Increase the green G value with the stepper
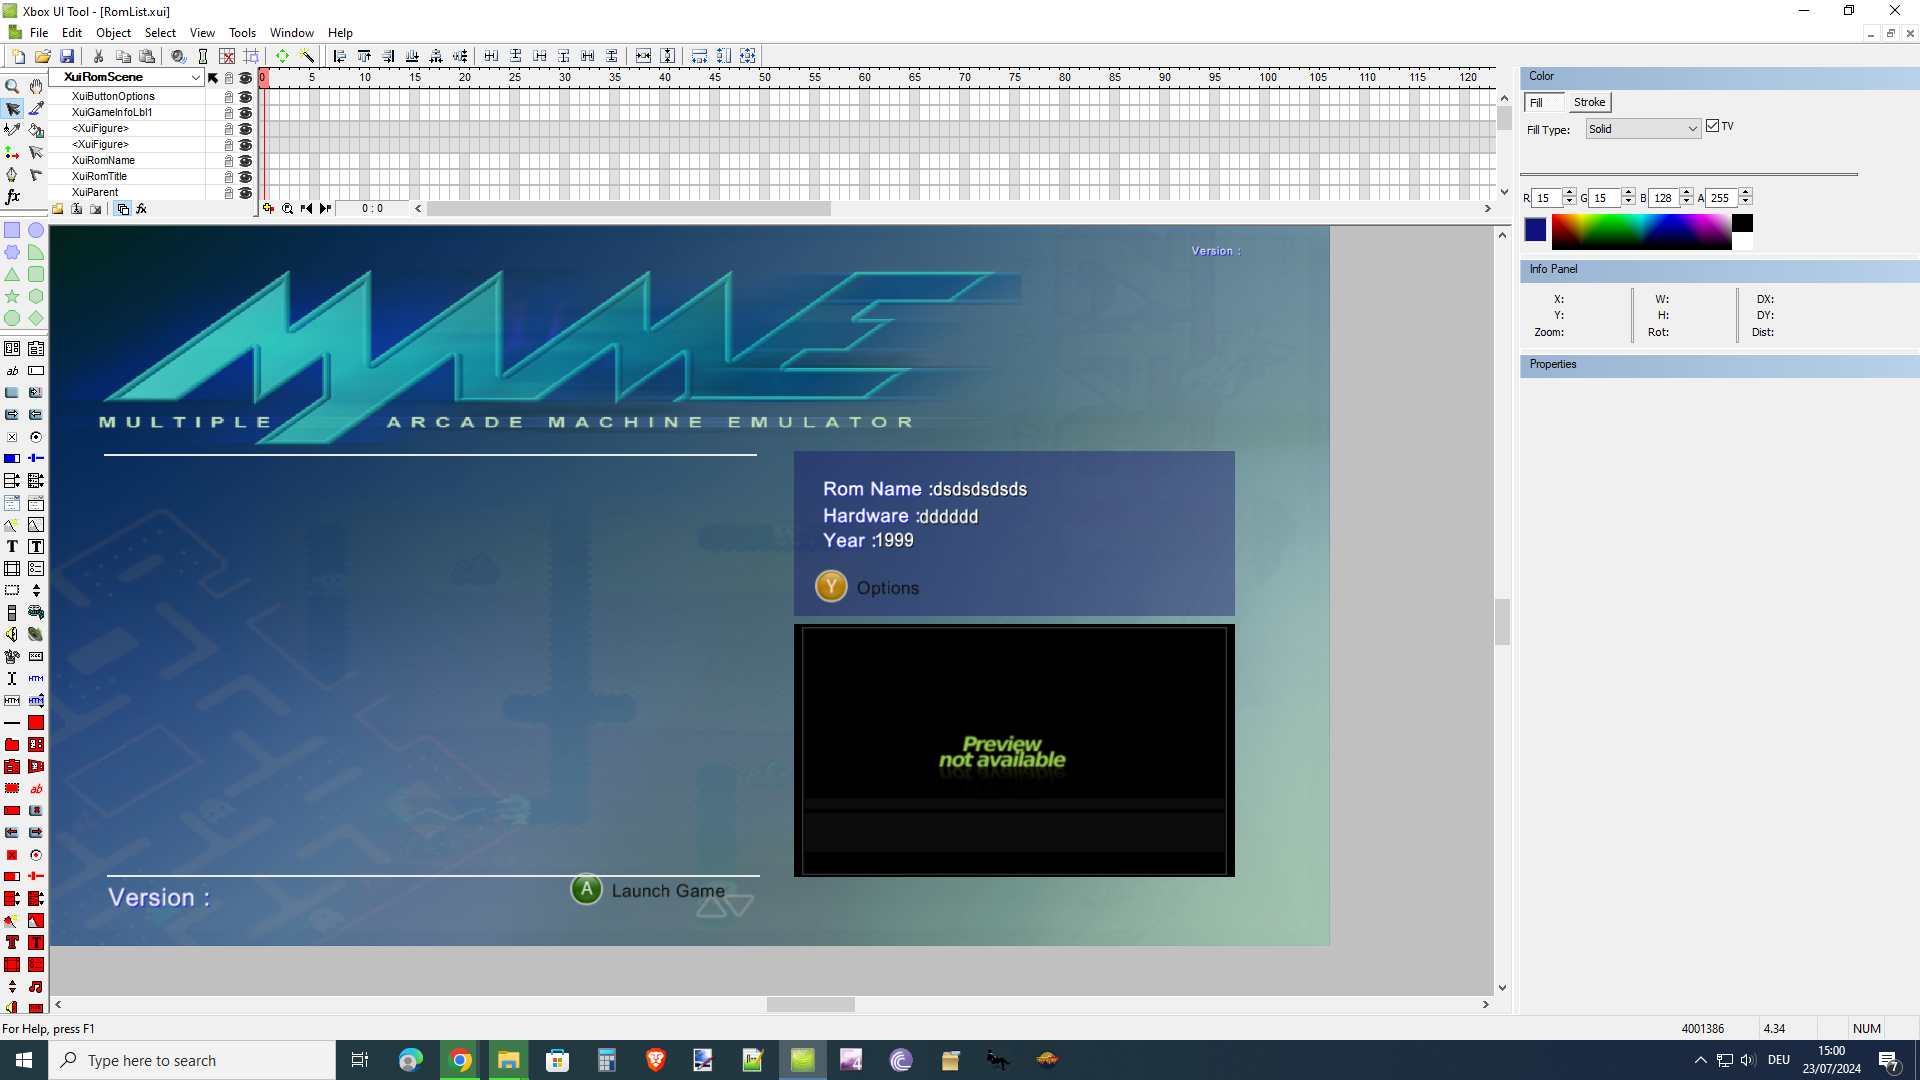This screenshot has height=1080, width=1920. pos(1629,193)
